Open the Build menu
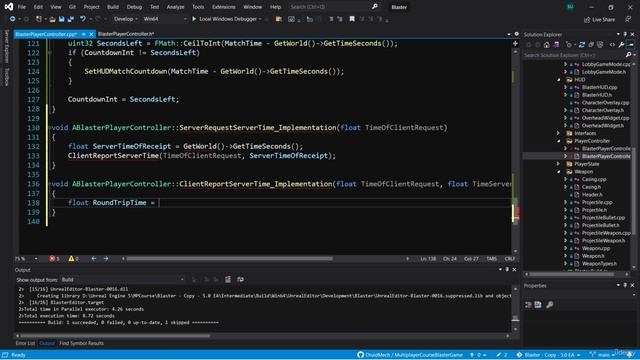Viewport: 640px width, 360px height. tap(113, 7)
